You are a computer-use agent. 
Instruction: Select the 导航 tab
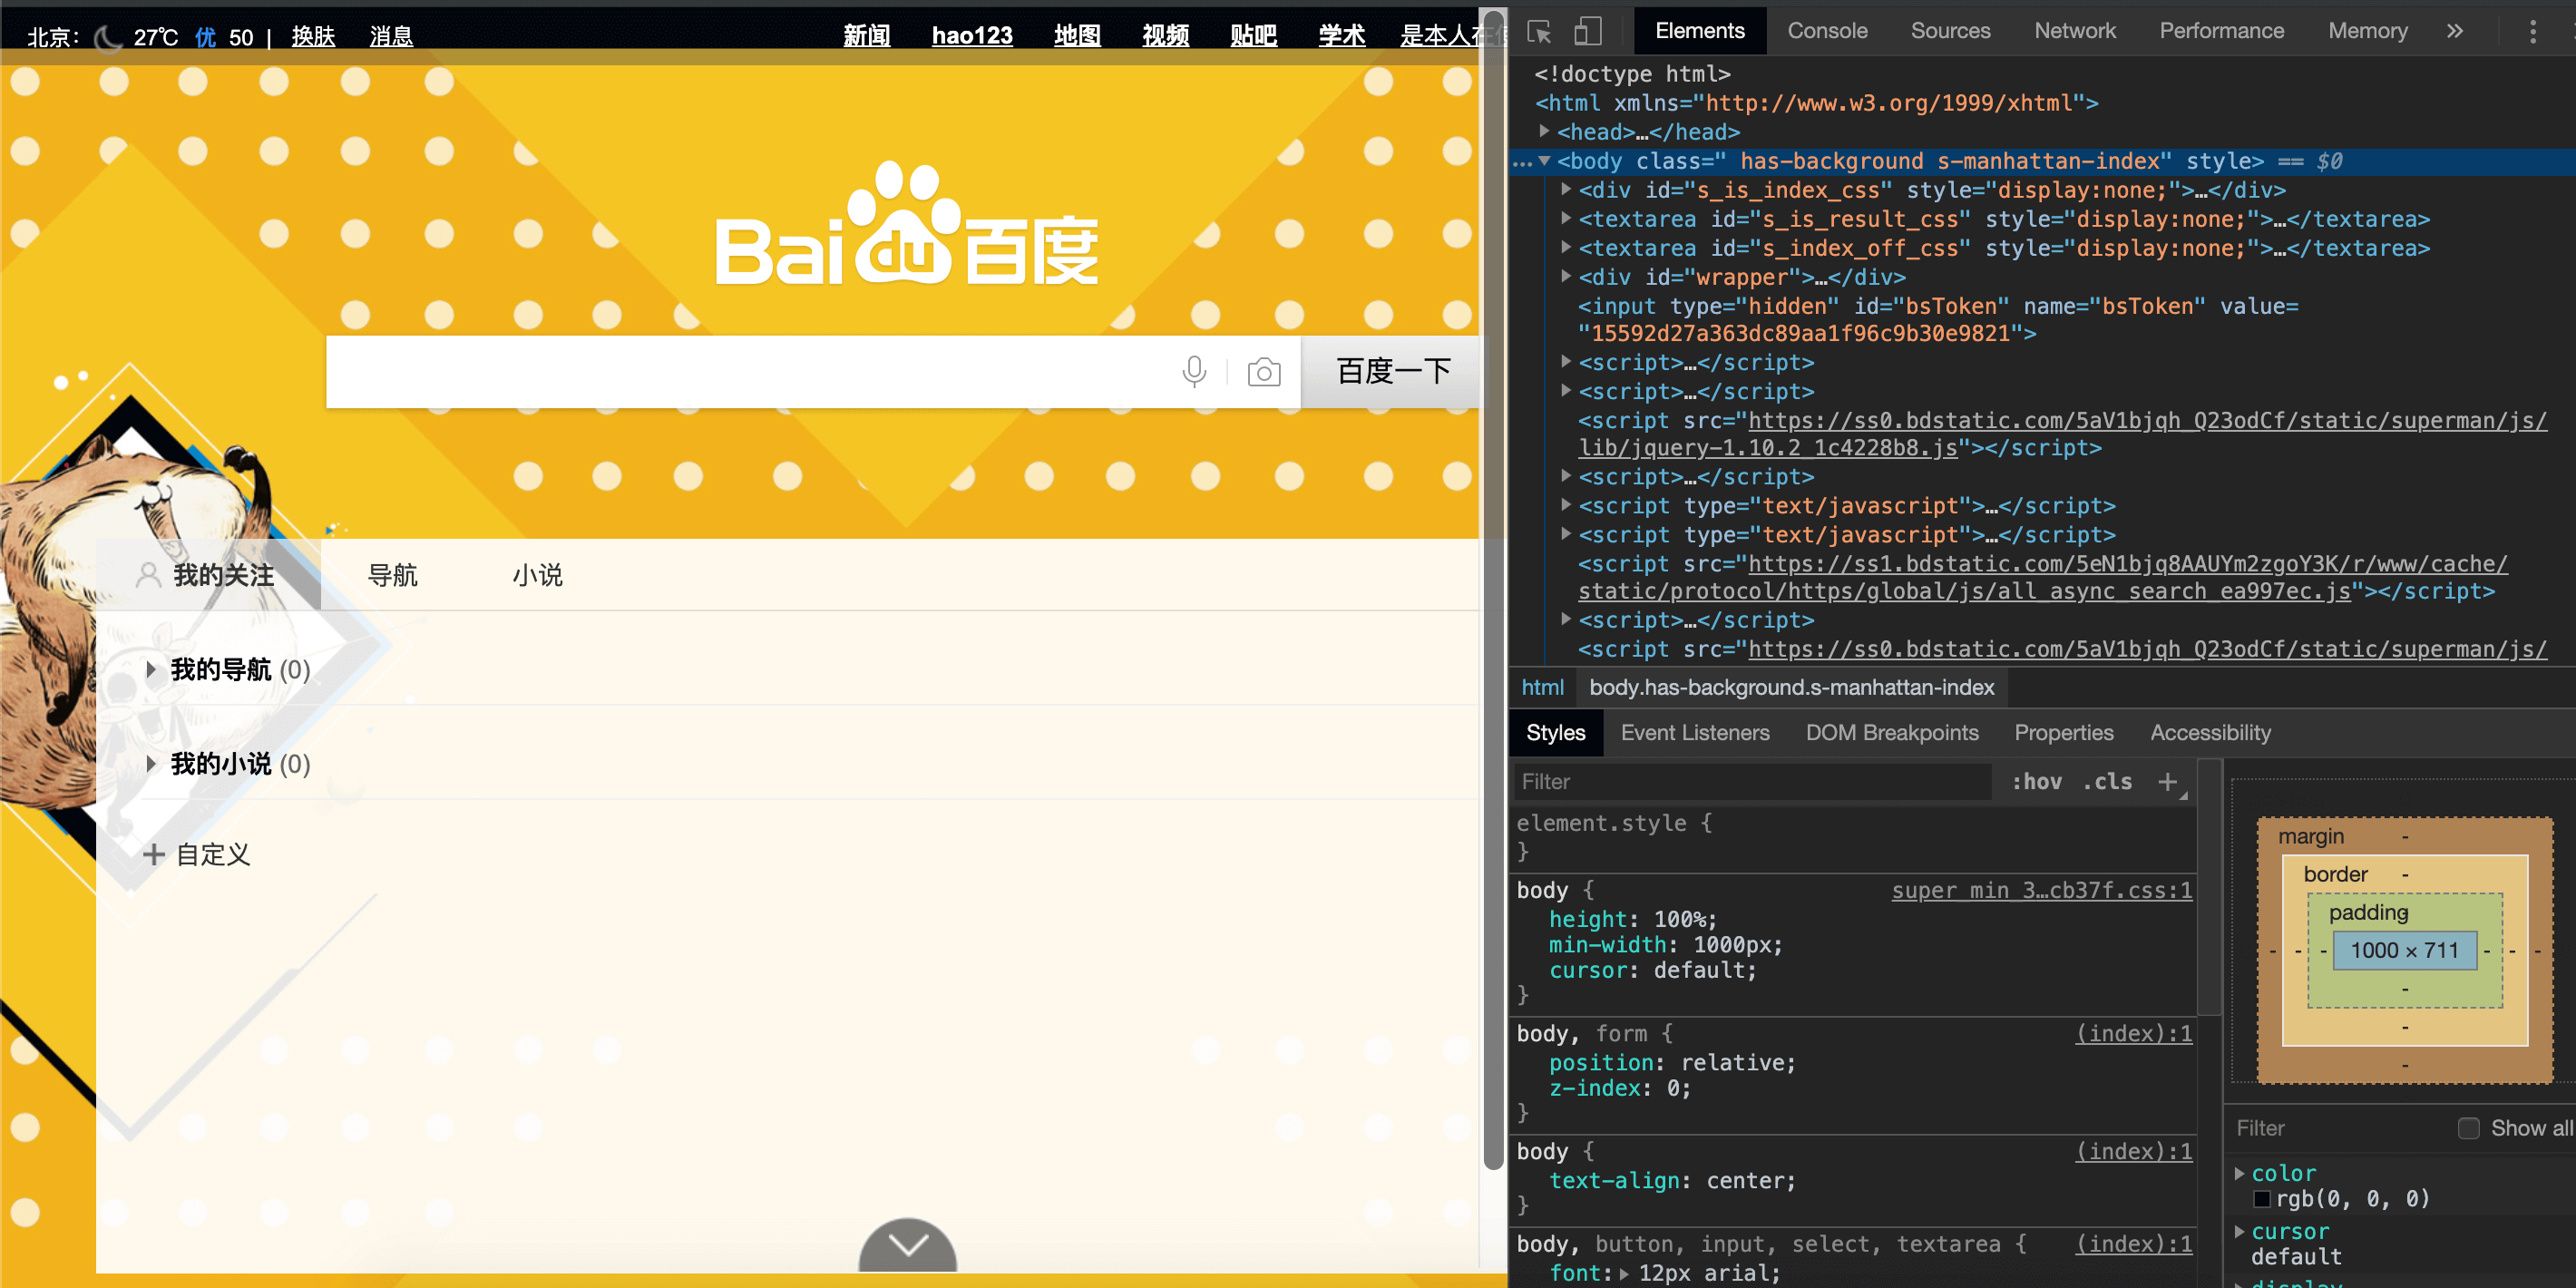pos(392,575)
